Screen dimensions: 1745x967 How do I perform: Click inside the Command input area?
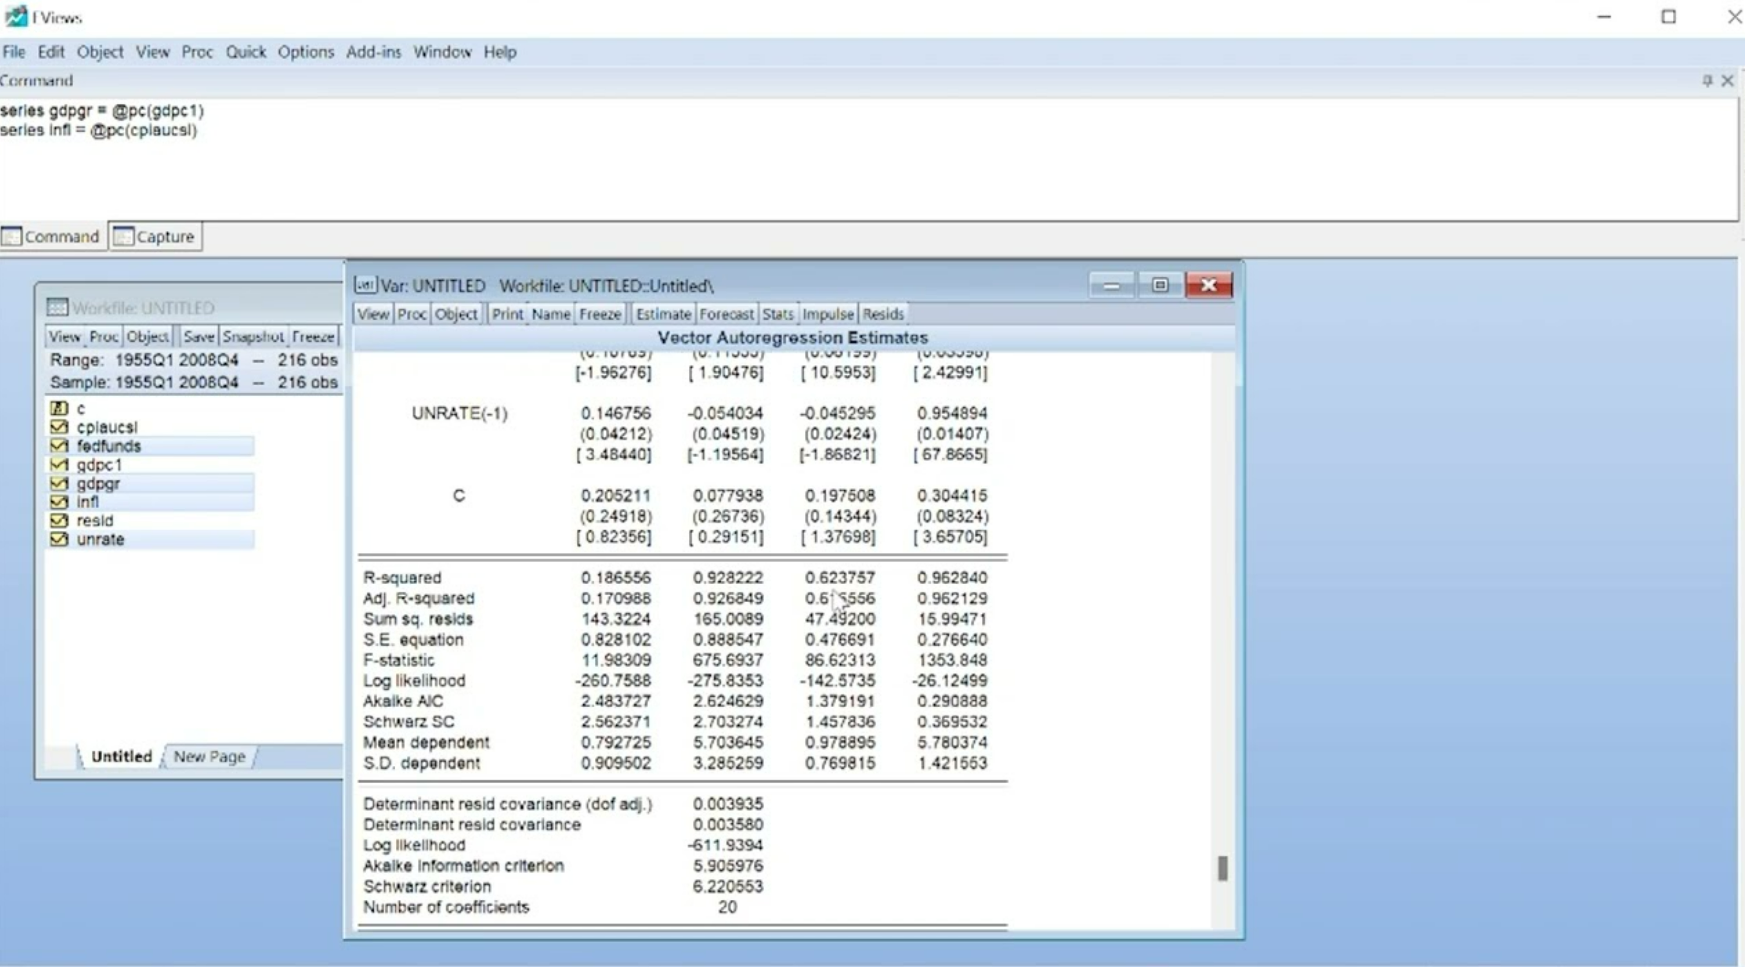click(868, 160)
